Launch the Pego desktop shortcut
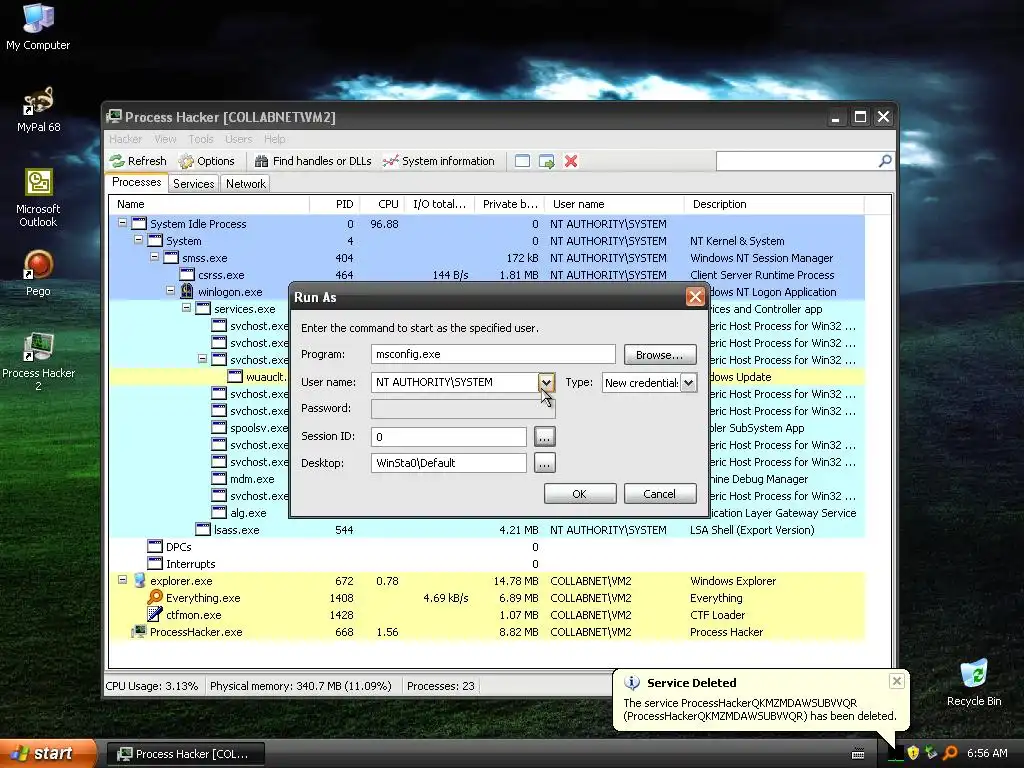Image resolution: width=1024 pixels, height=768 pixels. coord(38,273)
